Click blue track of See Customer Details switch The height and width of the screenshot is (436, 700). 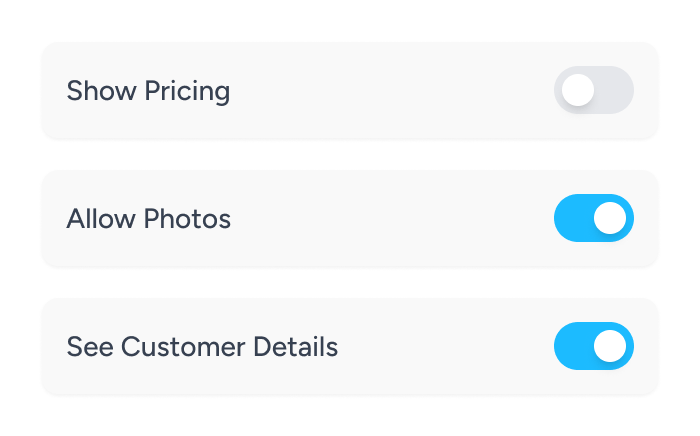click(x=573, y=346)
